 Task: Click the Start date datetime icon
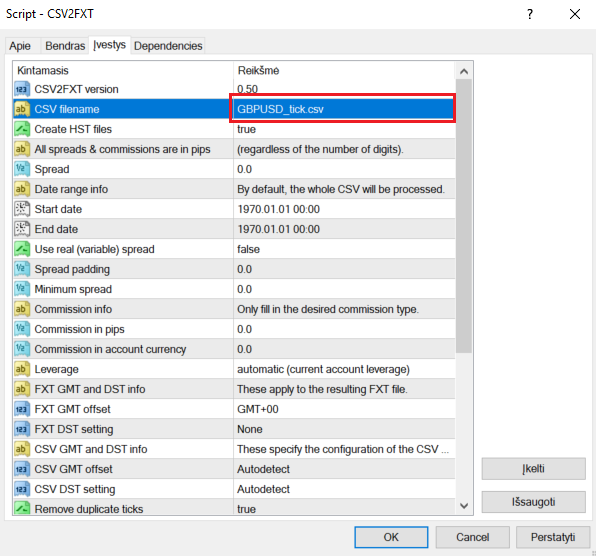point(22,209)
